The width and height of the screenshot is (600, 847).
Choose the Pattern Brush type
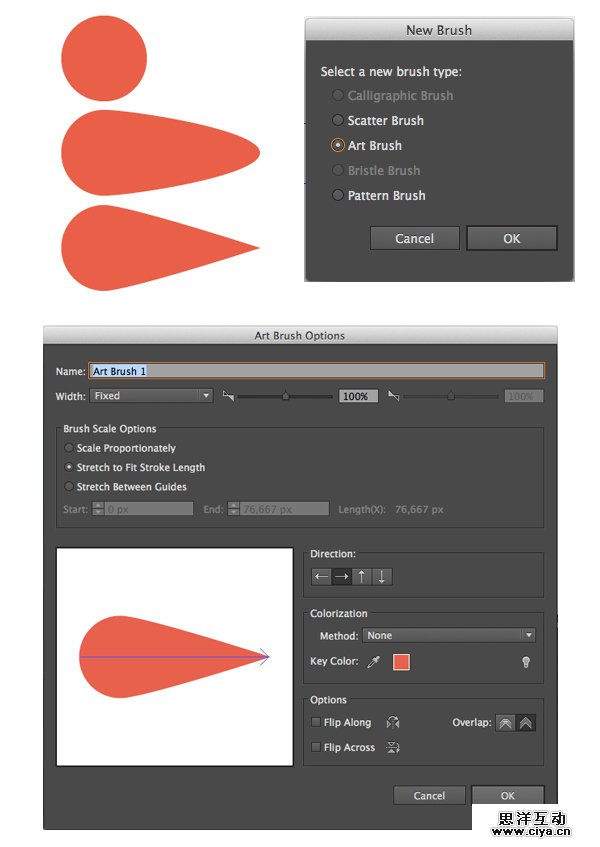pos(338,195)
